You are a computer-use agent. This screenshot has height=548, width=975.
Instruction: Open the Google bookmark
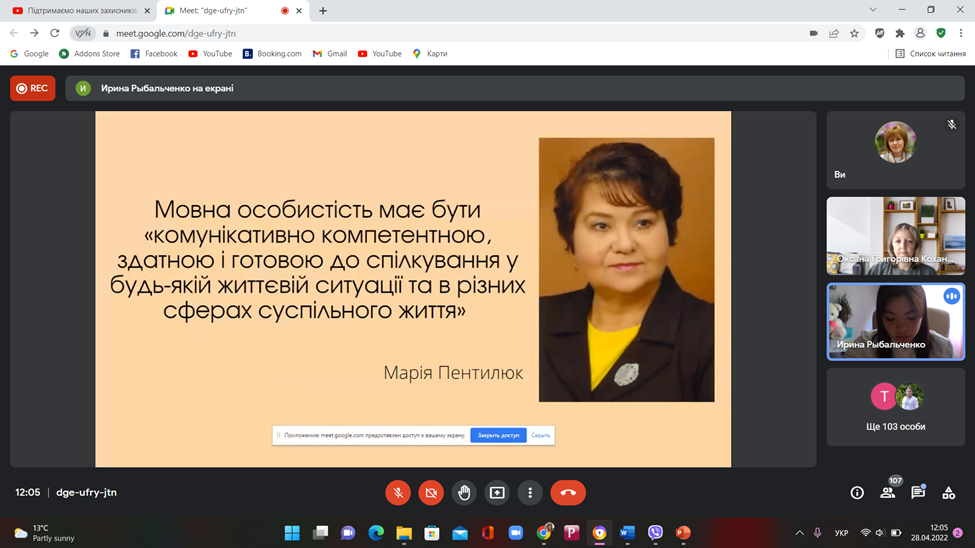click(x=29, y=53)
